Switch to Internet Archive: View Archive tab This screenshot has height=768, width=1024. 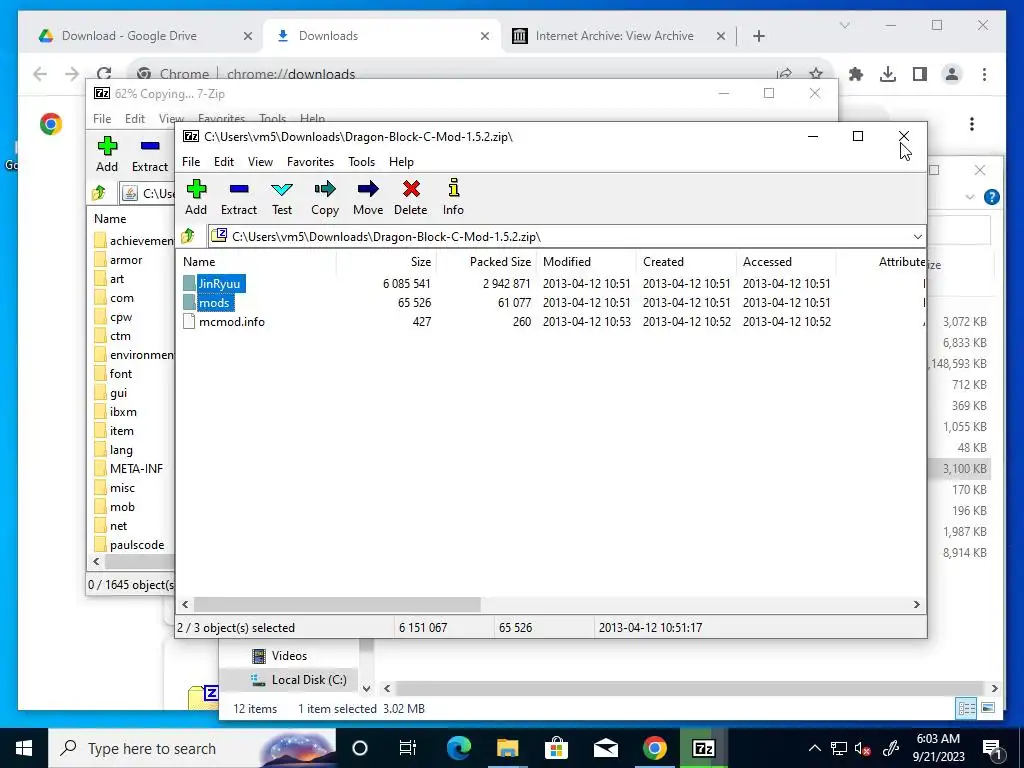coord(615,36)
